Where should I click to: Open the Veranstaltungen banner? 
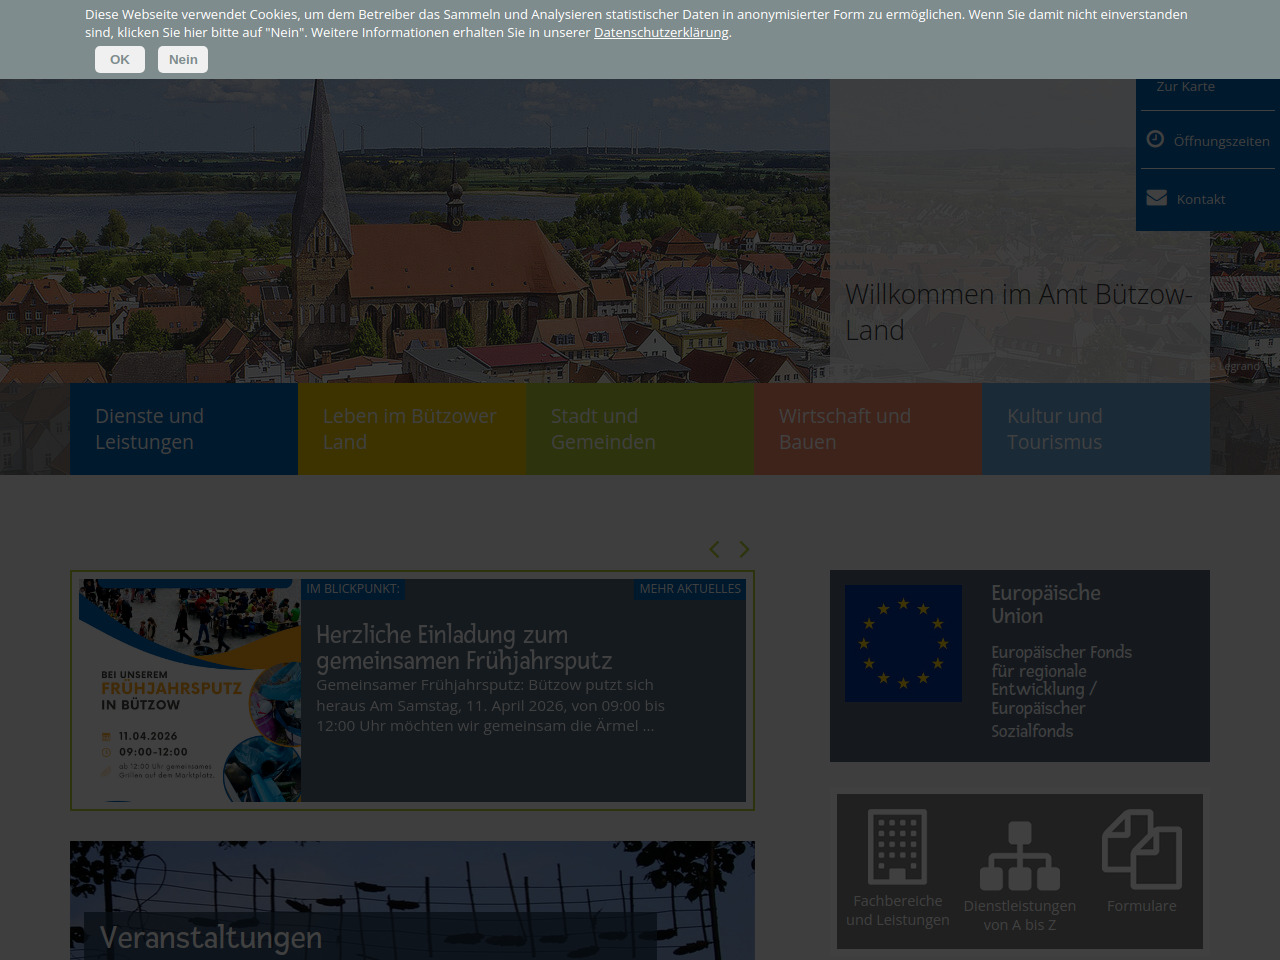pos(211,937)
